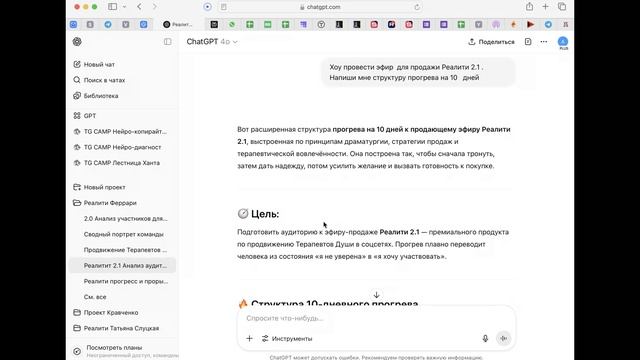
Task: Go forward with Safari forward arrow
Action: pos(155,7)
